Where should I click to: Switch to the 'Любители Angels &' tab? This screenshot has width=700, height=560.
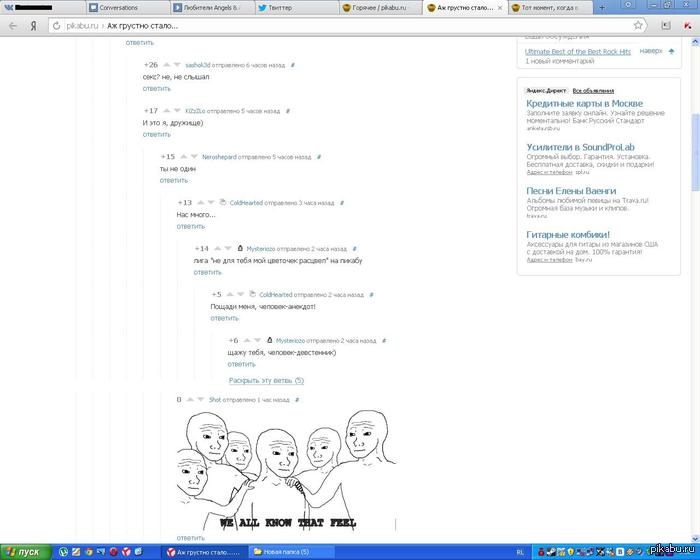pyautogui.click(x=212, y=8)
